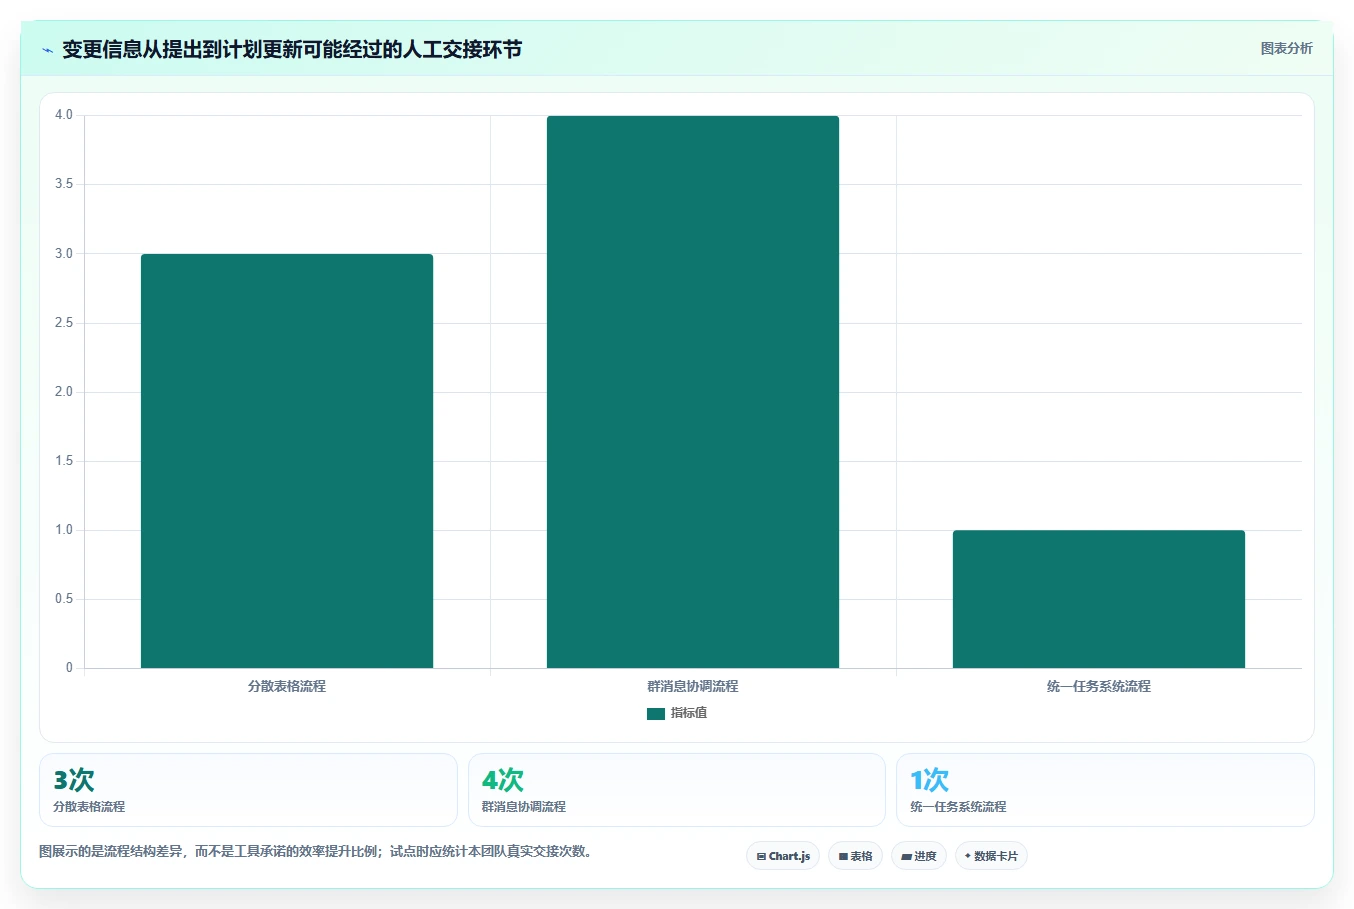
Task: Click the 数据卡片 tag chip
Action: (x=991, y=856)
